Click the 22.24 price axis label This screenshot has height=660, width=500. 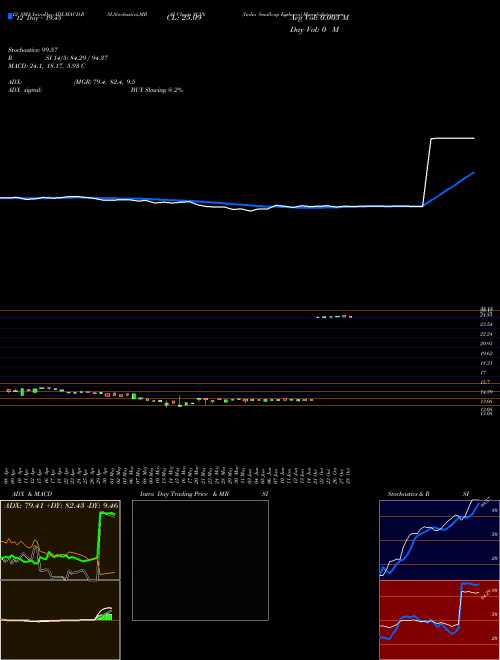[x=487, y=334]
